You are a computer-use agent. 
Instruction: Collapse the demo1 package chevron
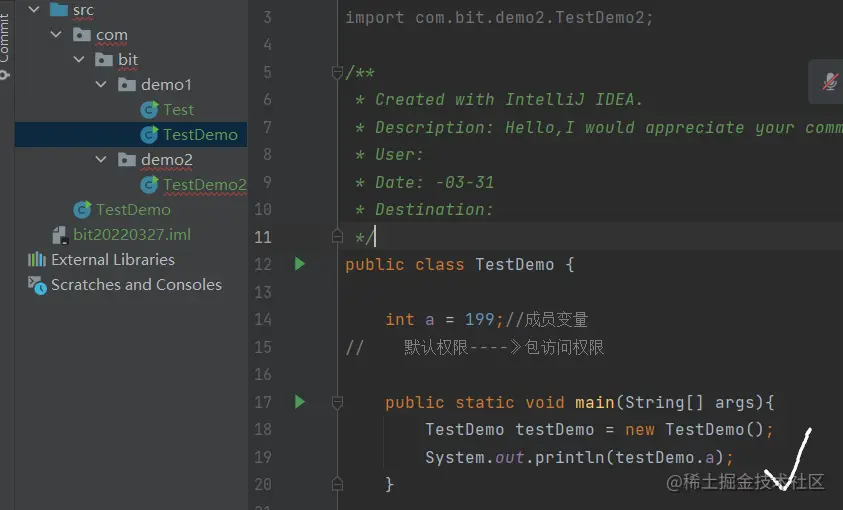pyautogui.click(x=101, y=84)
